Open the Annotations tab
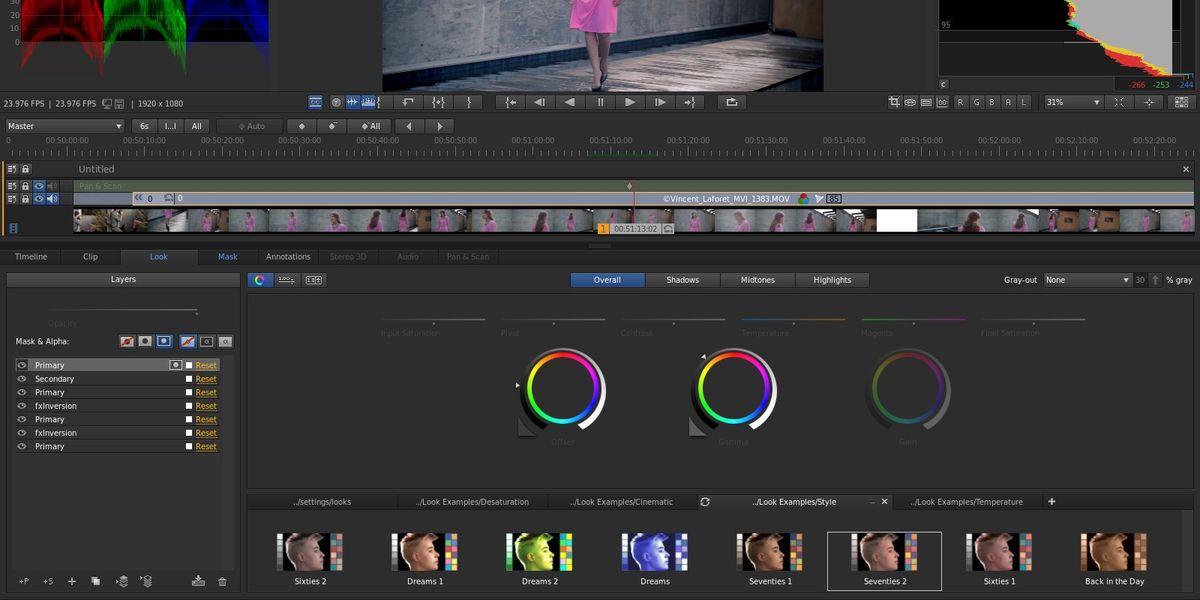 point(289,257)
